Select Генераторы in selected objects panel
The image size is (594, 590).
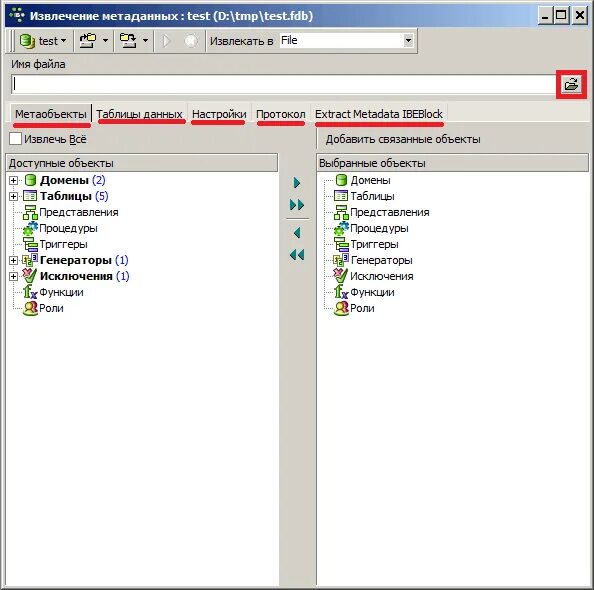[x=381, y=260]
